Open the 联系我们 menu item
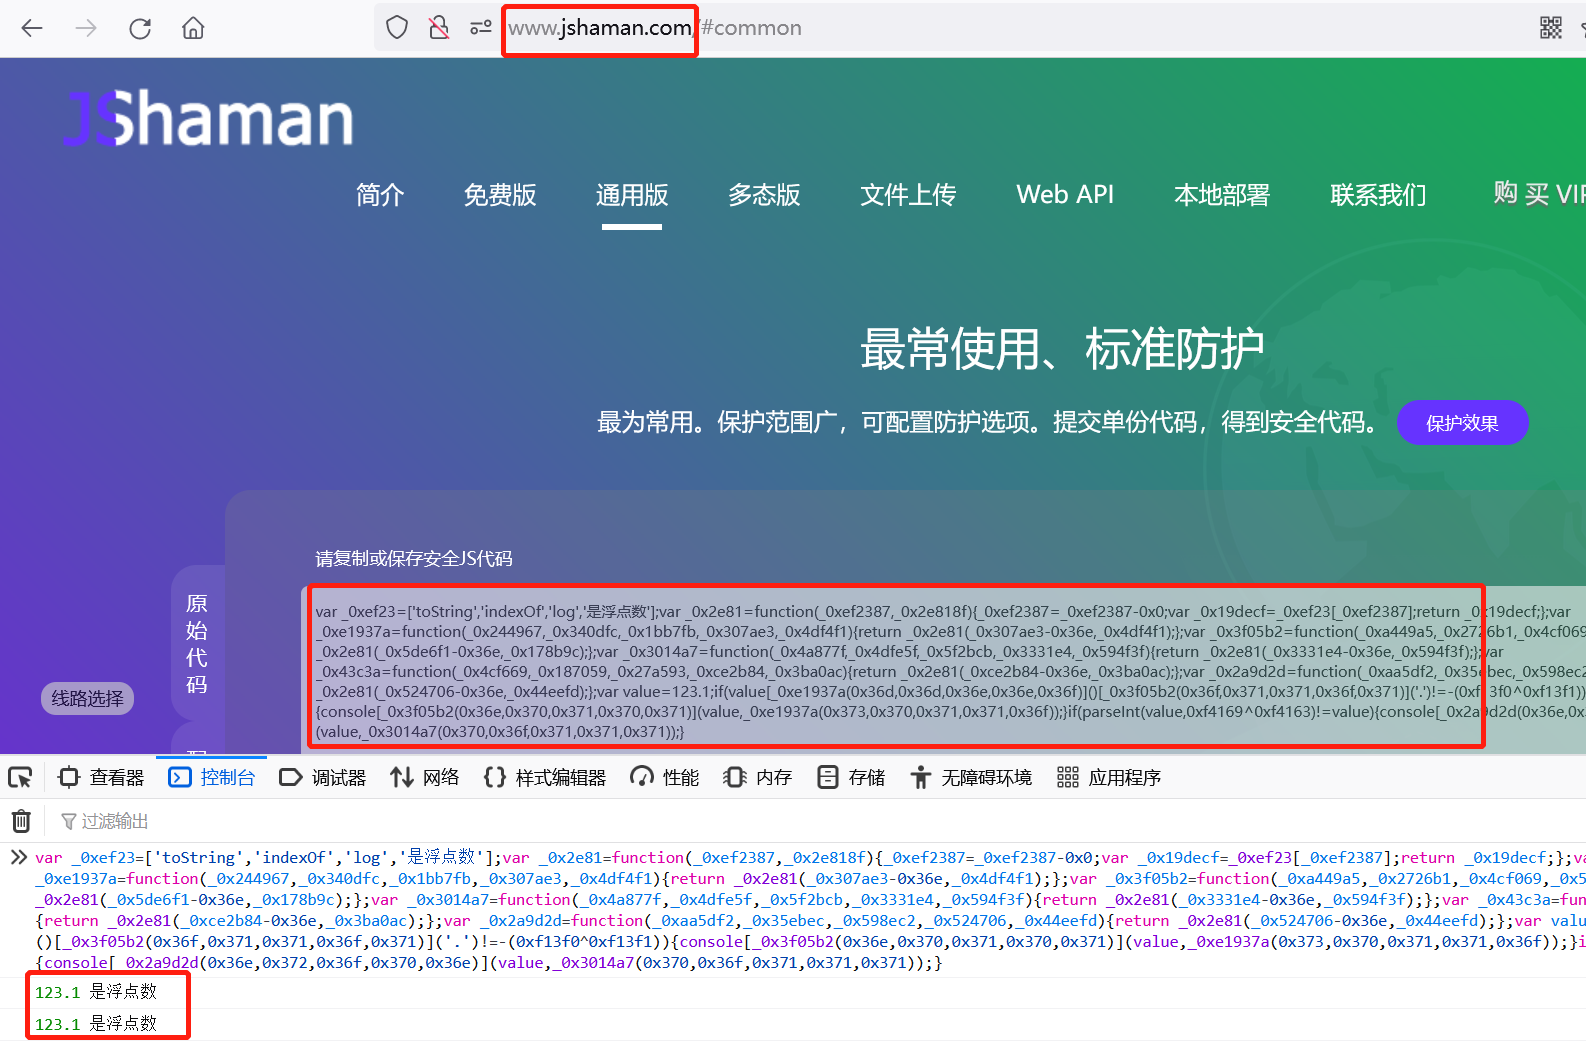 pos(1378,195)
